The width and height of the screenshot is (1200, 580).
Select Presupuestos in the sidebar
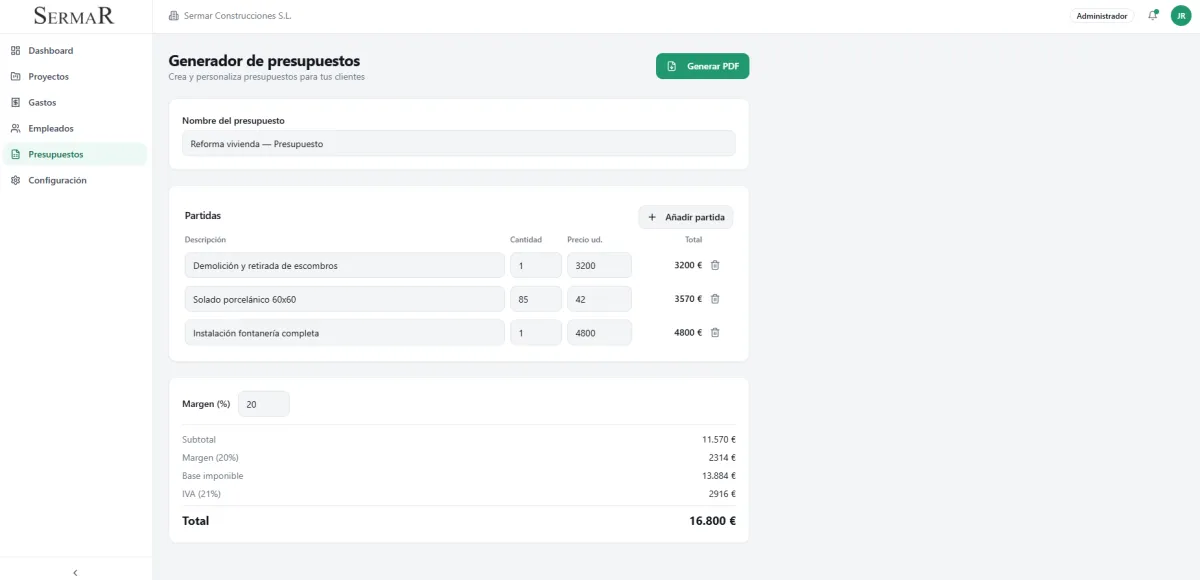click(x=55, y=154)
